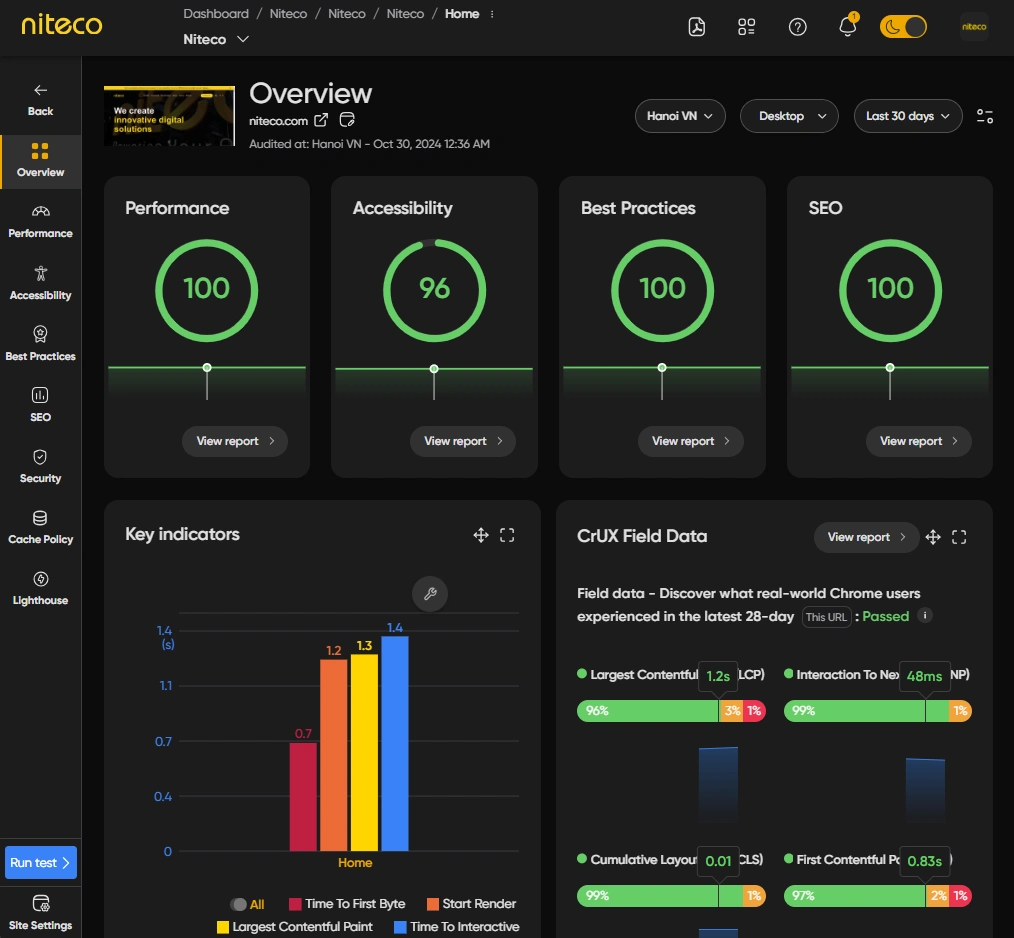The height and width of the screenshot is (938, 1014).
Task: Click the site preview thumbnail
Action: coord(169,116)
